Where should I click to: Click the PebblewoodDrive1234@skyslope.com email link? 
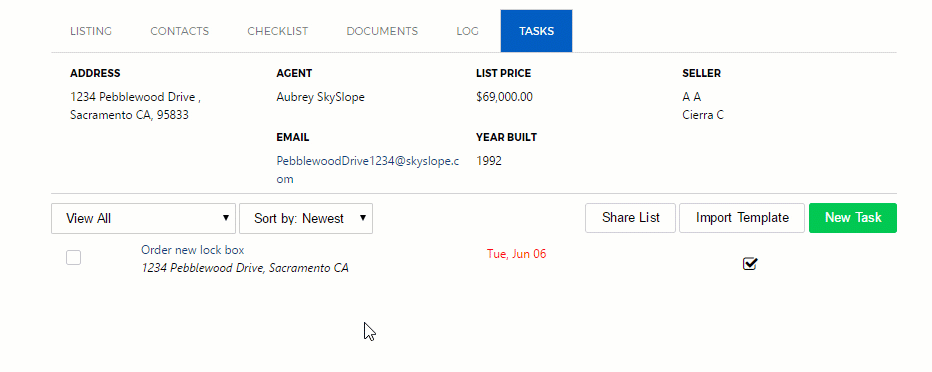(x=367, y=170)
